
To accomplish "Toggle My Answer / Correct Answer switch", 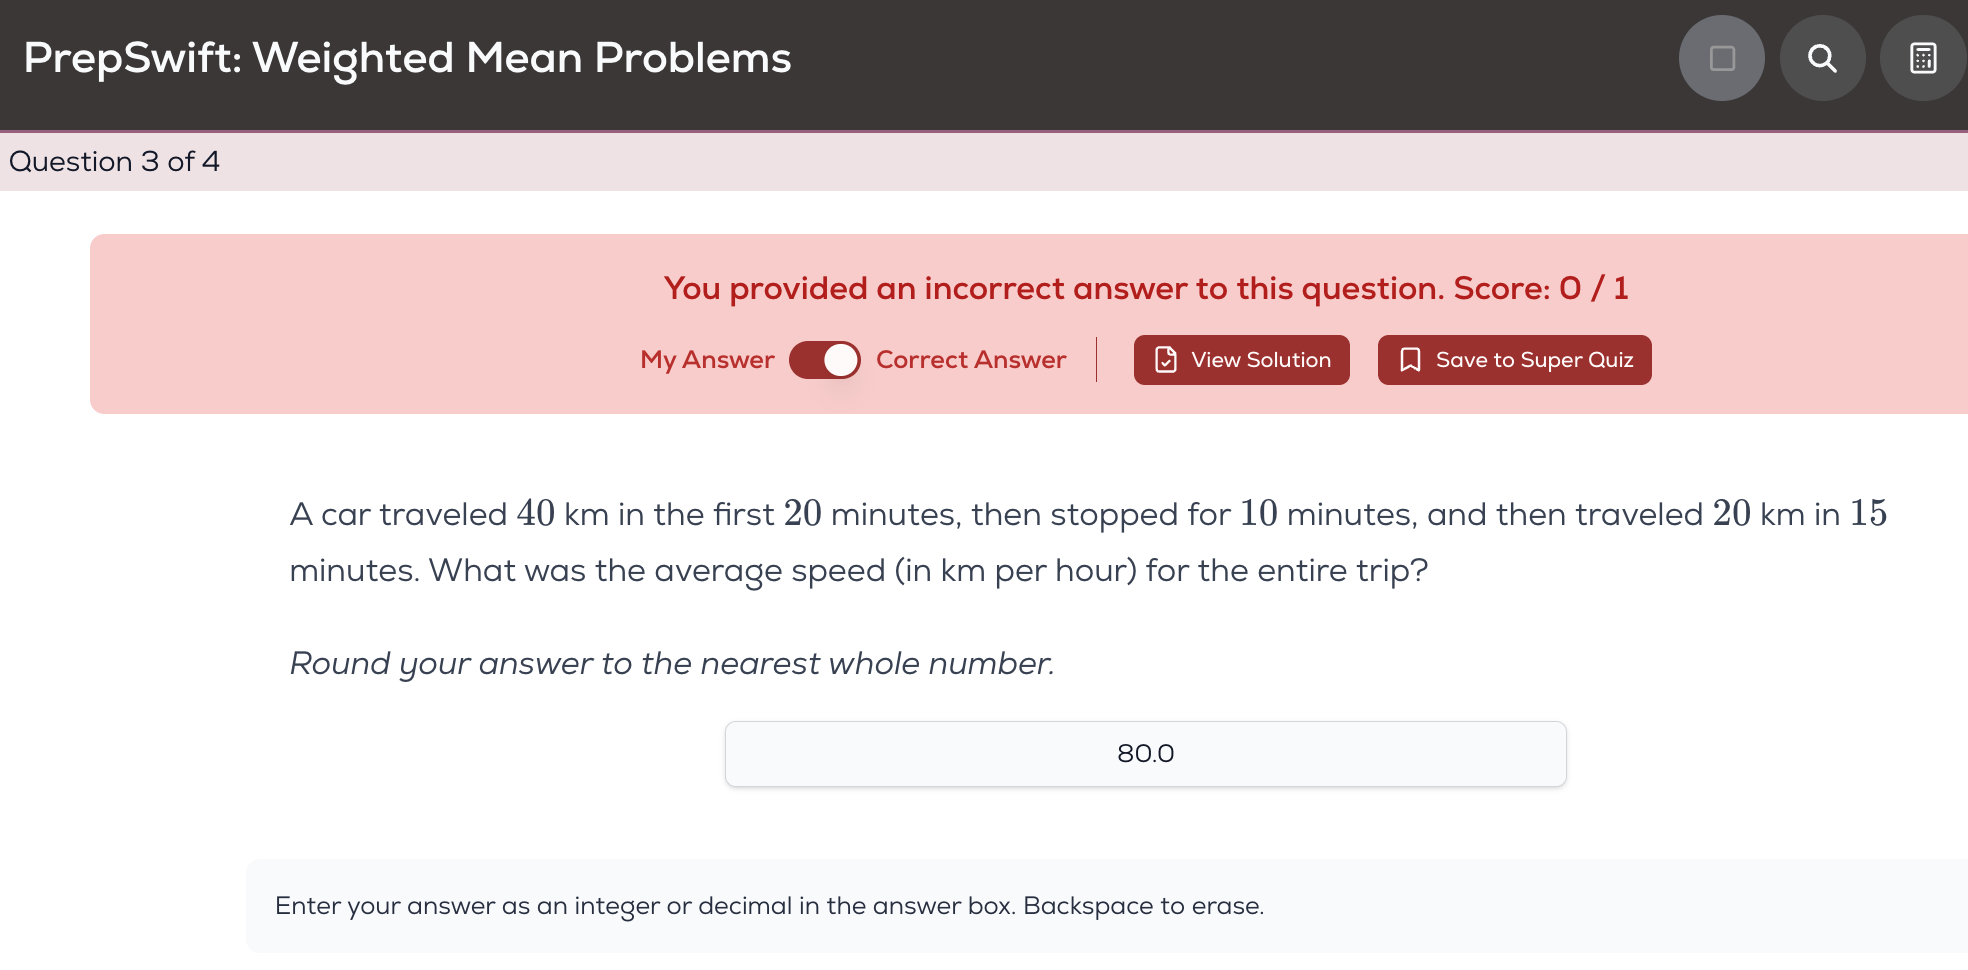I will [825, 360].
